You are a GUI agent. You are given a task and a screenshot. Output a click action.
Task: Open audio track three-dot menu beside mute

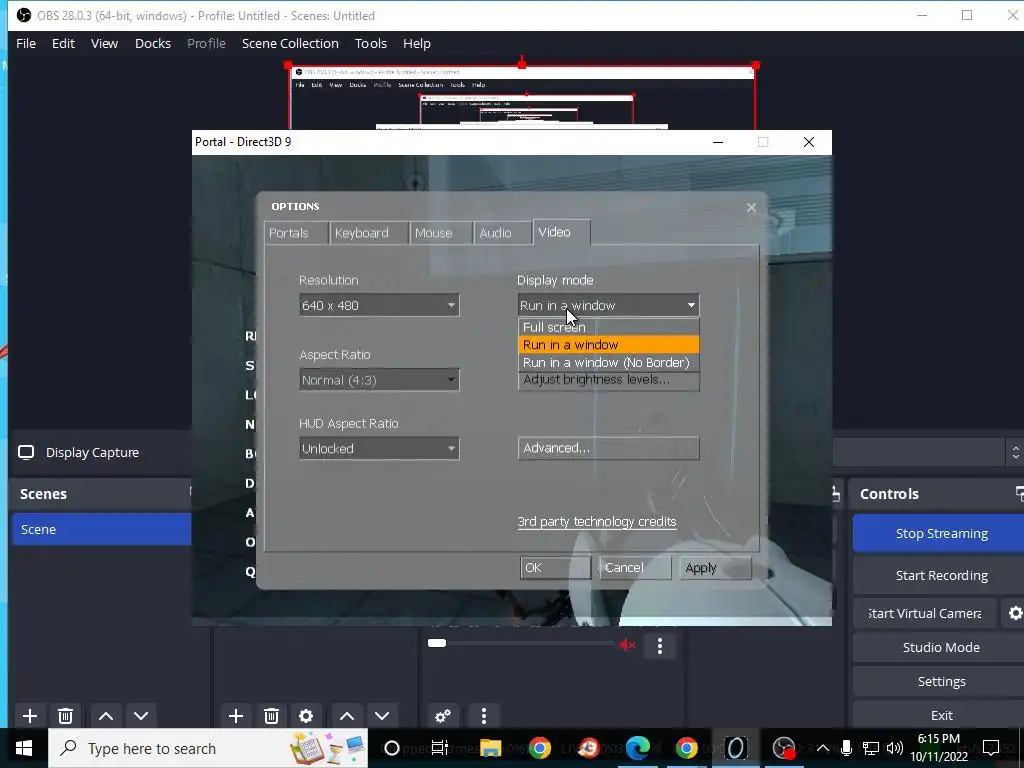(x=660, y=646)
